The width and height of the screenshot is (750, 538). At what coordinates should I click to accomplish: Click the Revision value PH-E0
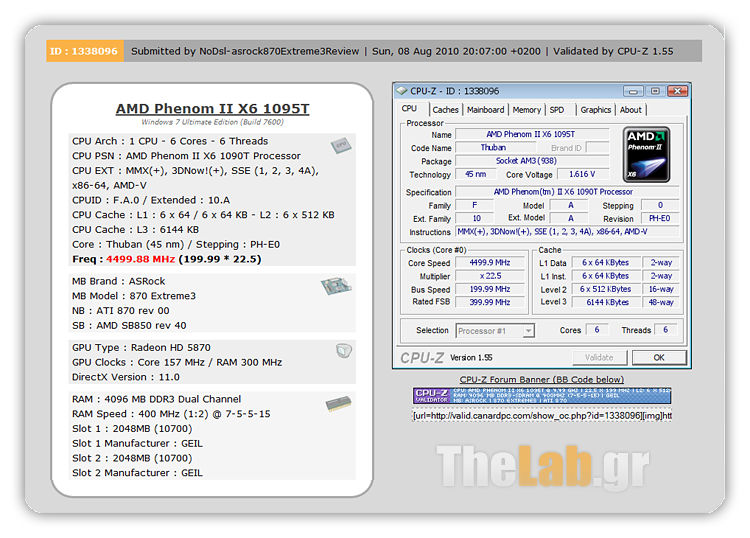pyautogui.click(x=660, y=219)
